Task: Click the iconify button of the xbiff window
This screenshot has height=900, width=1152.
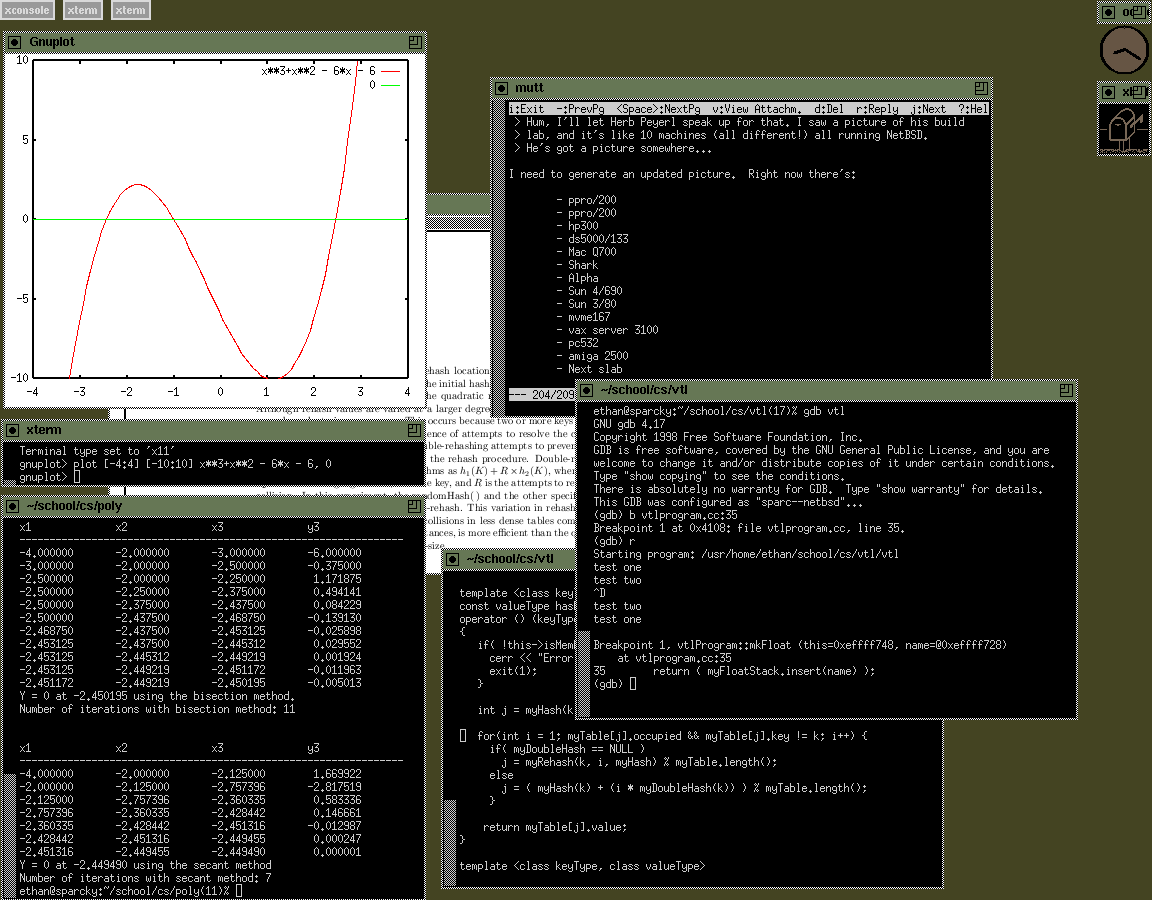Action: click(x=1109, y=92)
